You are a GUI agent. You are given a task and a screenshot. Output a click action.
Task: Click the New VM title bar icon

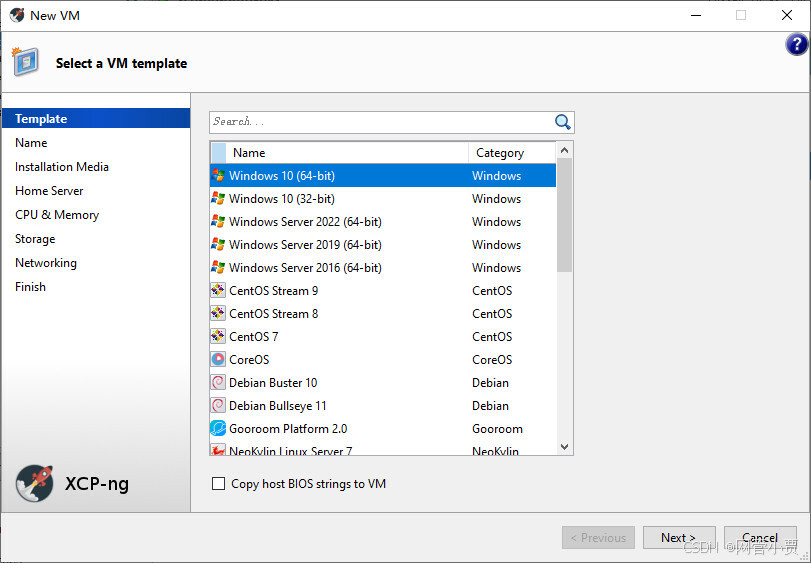tap(17, 15)
